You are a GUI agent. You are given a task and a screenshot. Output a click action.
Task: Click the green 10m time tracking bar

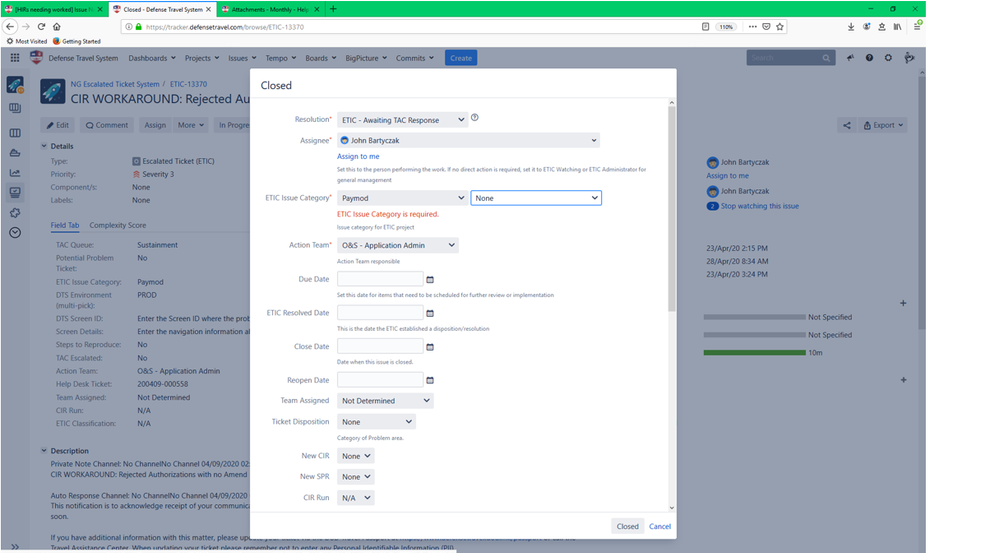[754, 352]
